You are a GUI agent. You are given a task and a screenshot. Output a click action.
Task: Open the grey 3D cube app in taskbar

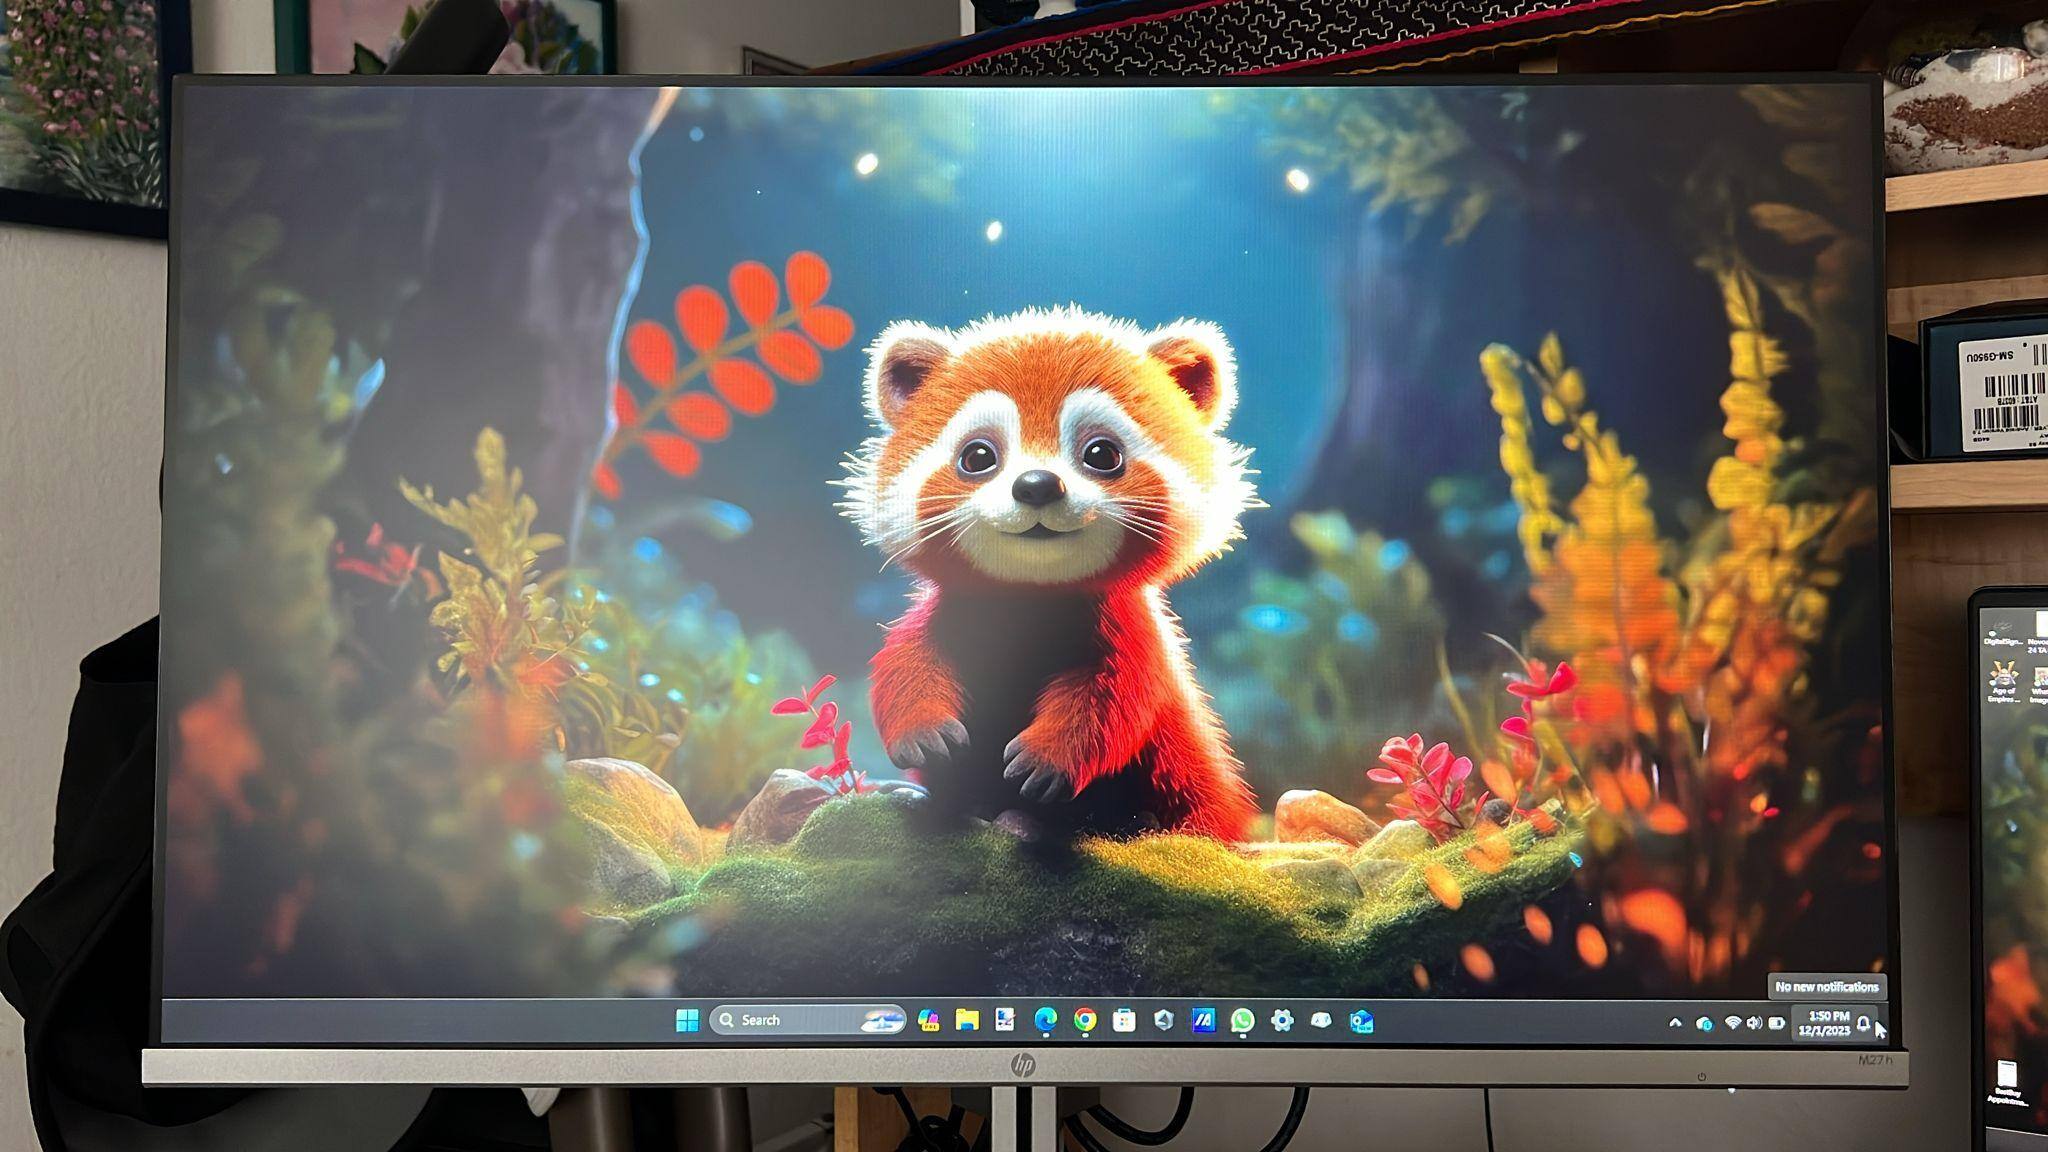point(1163,1020)
